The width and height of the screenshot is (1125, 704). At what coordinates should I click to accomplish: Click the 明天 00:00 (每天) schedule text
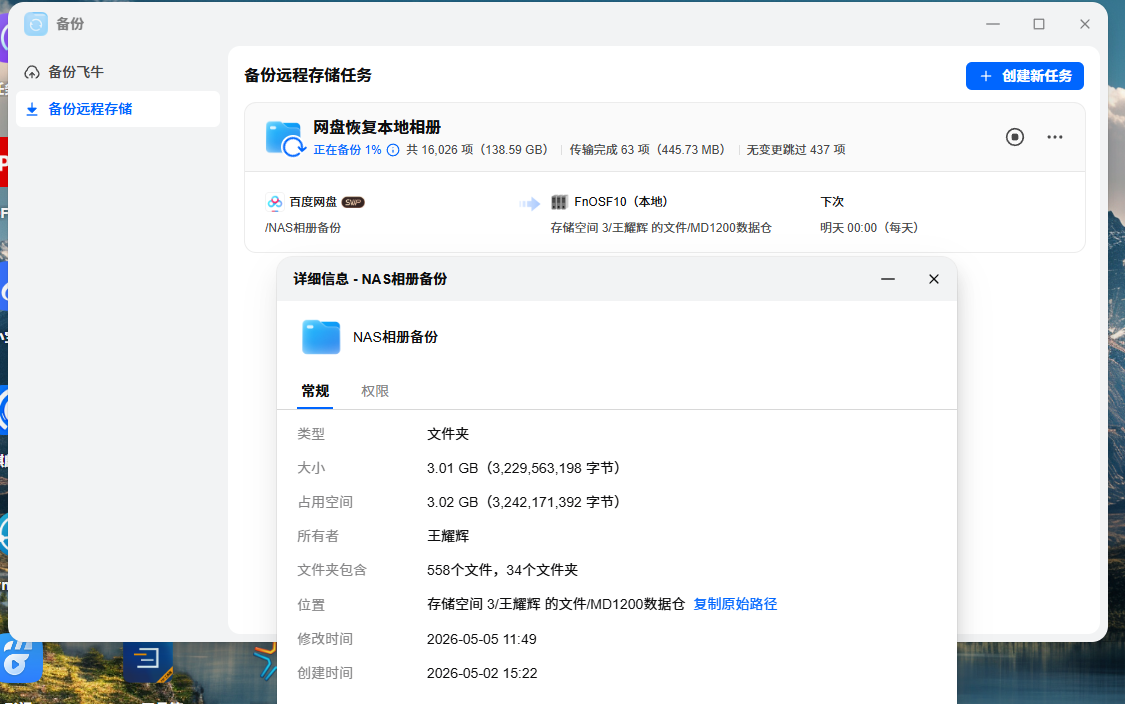(869, 228)
